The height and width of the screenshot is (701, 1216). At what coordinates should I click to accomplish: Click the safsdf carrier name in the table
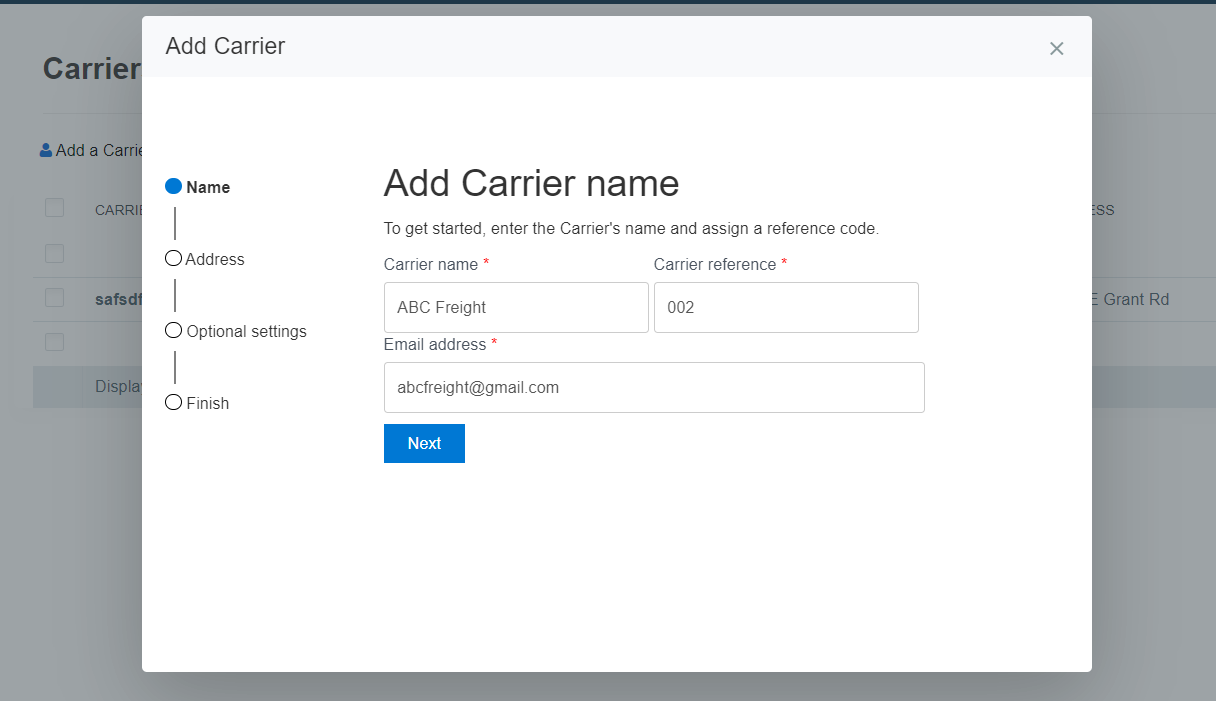tap(120, 298)
